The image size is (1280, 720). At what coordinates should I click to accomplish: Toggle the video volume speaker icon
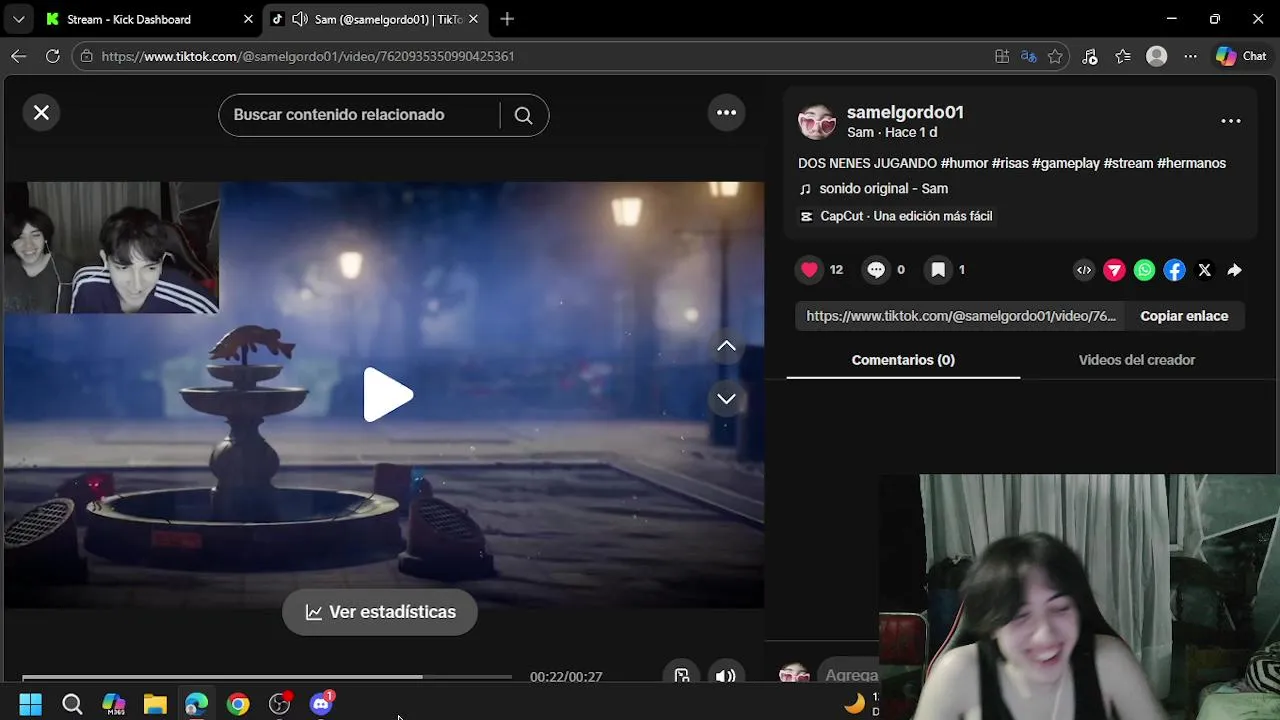point(726,676)
